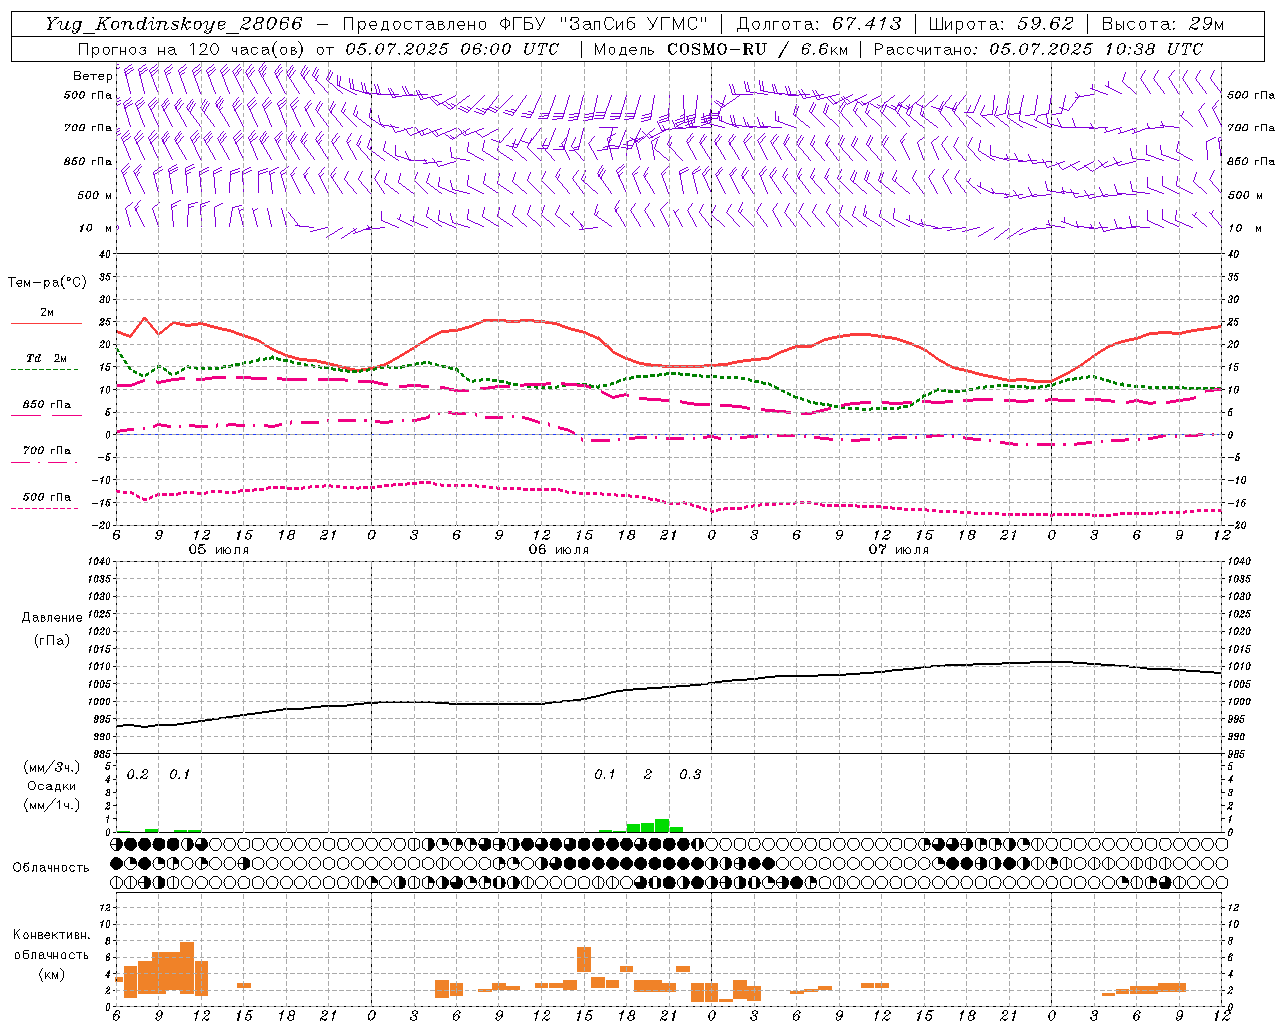Click the green dashed Td 2м legend line

tap(44, 369)
